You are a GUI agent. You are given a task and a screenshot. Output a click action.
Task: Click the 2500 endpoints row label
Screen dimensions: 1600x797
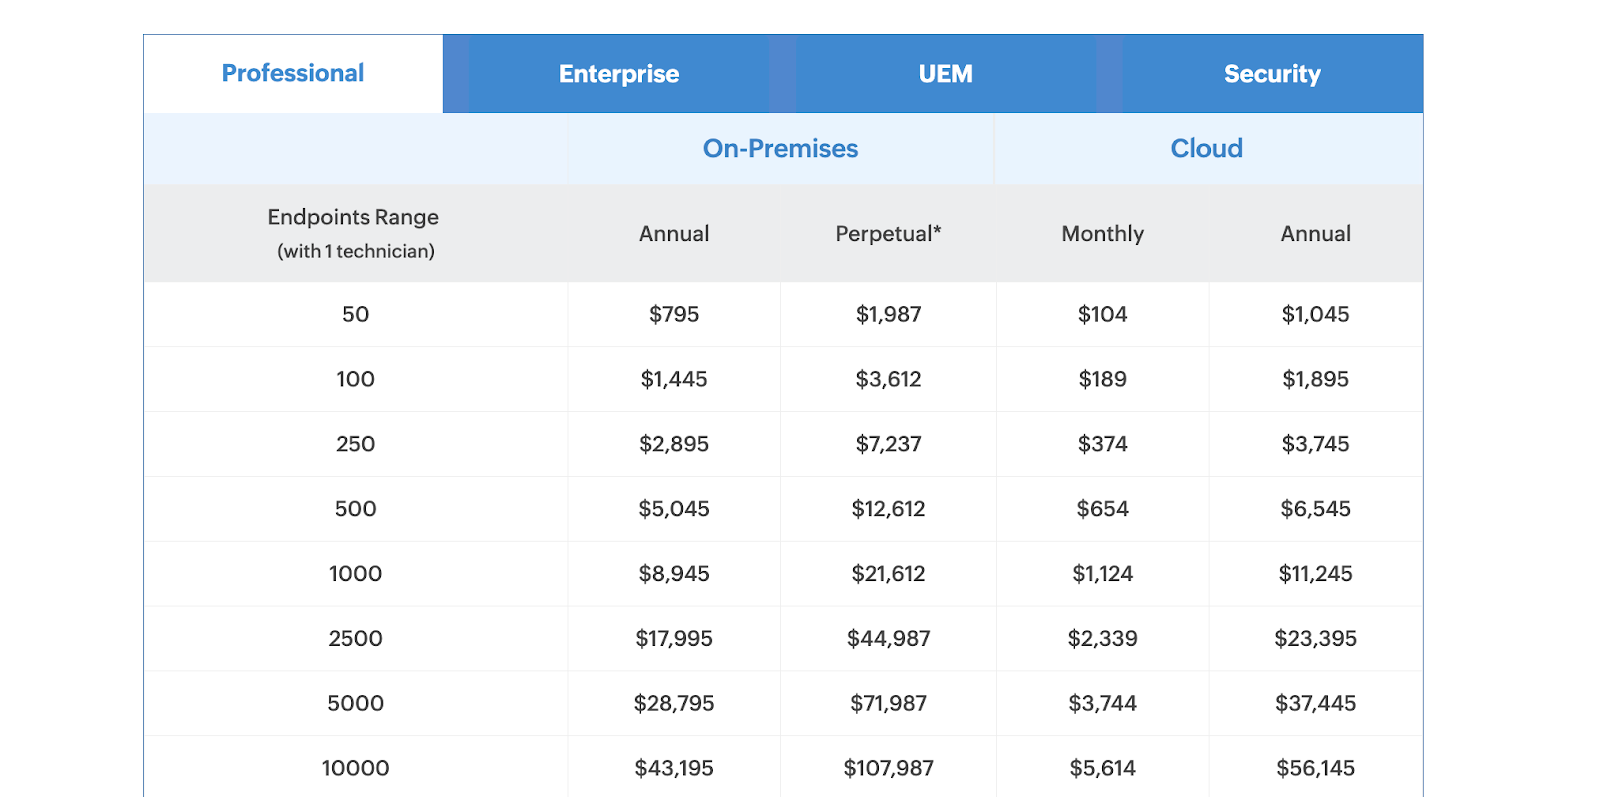(x=355, y=638)
